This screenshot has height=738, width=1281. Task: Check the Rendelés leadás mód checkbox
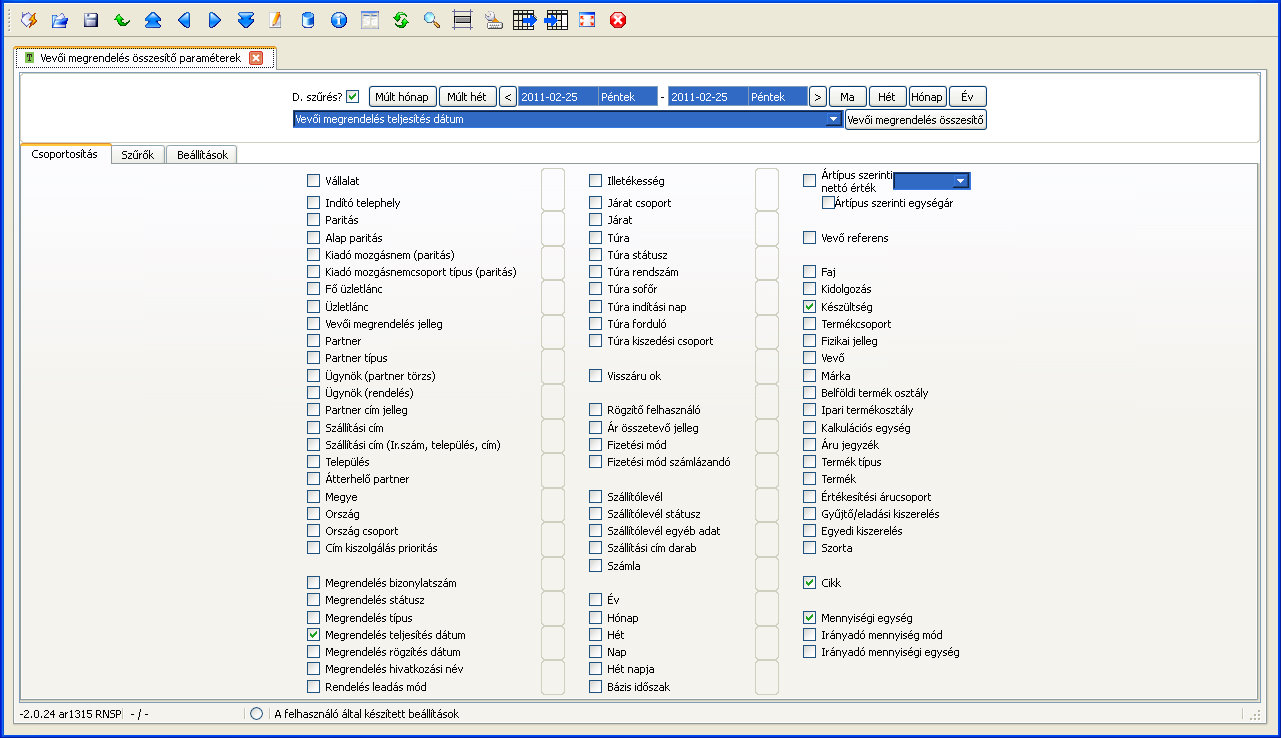pyautogui.click(x=314, y=687)
